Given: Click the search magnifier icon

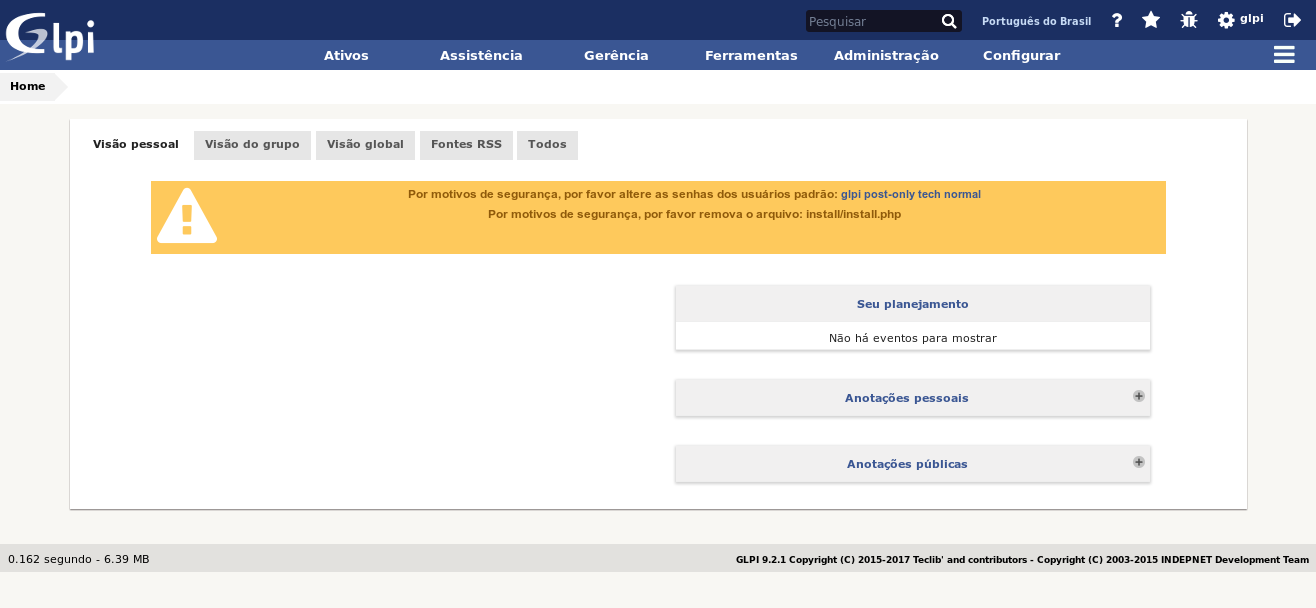Looking at the screenshot, I should 949,21.
